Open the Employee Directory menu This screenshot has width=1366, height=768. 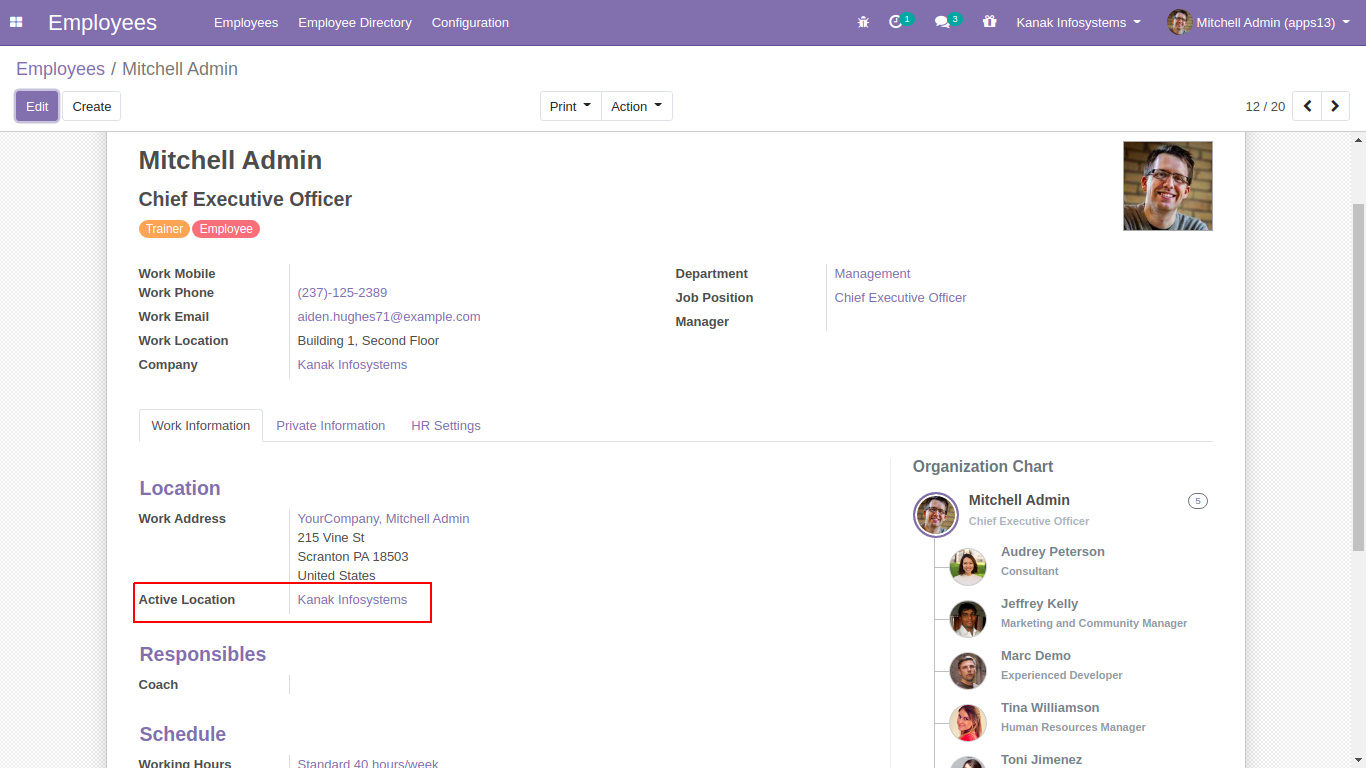(x=355, y=22)
